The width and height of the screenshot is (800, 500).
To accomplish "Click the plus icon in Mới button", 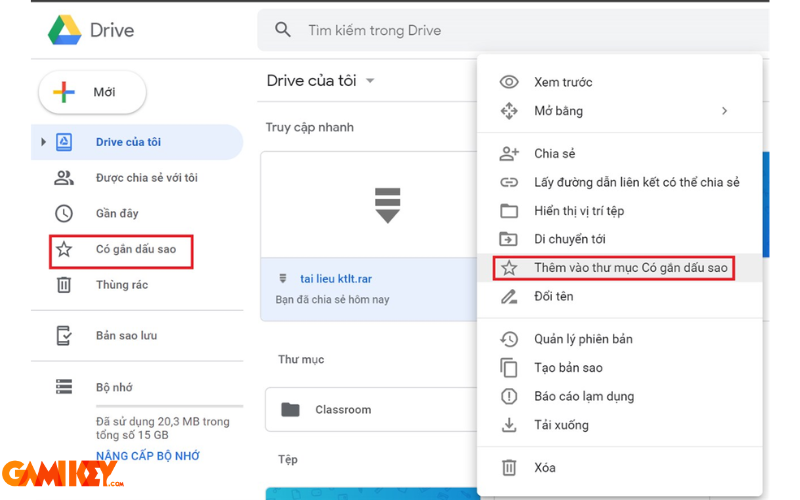I will coord(64,92).
